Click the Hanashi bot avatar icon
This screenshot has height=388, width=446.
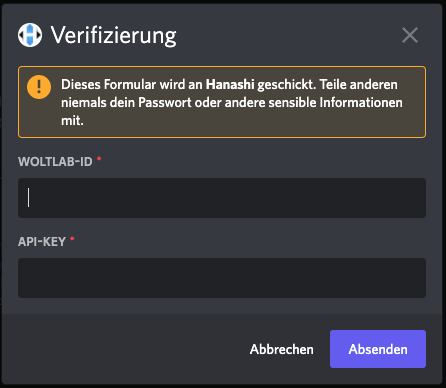[30, 35]
